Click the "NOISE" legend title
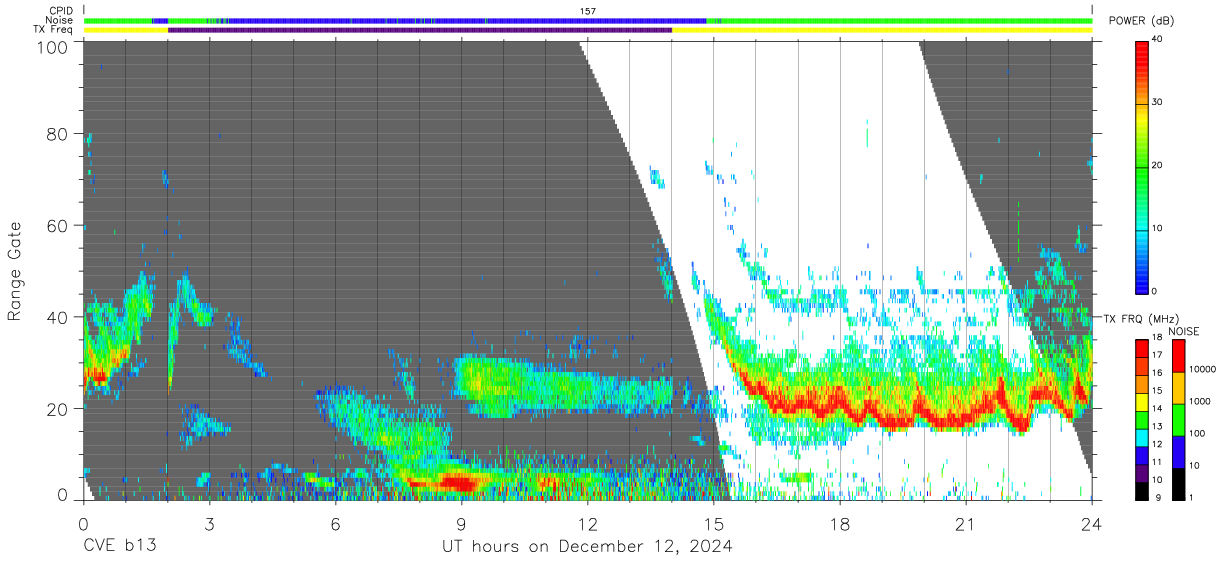 [1184, 331]
